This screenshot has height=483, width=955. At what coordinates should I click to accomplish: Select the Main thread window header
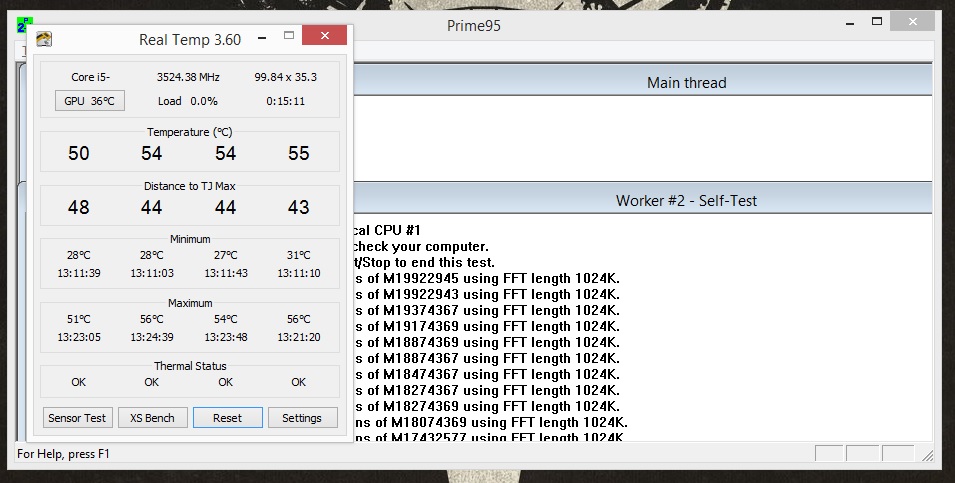coord(686,83)
